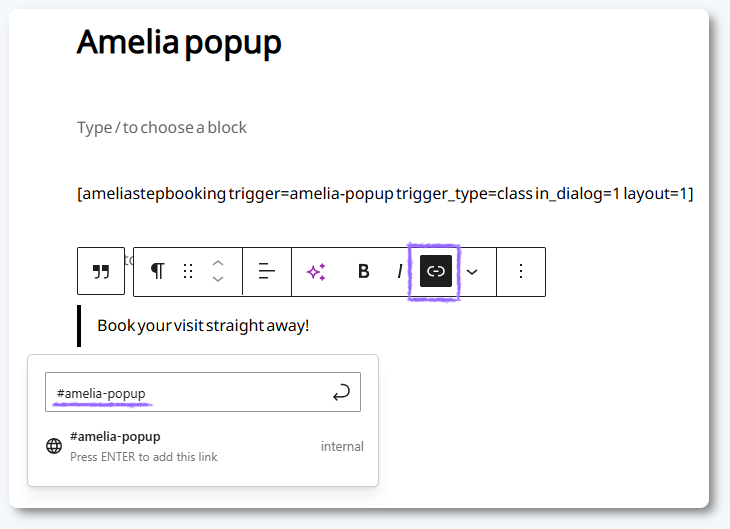Image resolution: width=730 pixels, height=529 pixels.
Task: Click the block drag handle dots
Action: 188,272
